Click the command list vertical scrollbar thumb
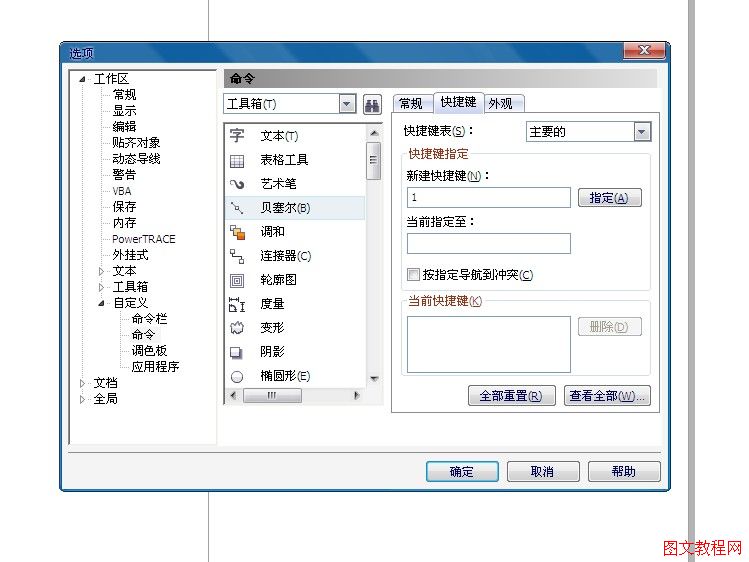This screenshot has height=562, width=749. [374, 161]
